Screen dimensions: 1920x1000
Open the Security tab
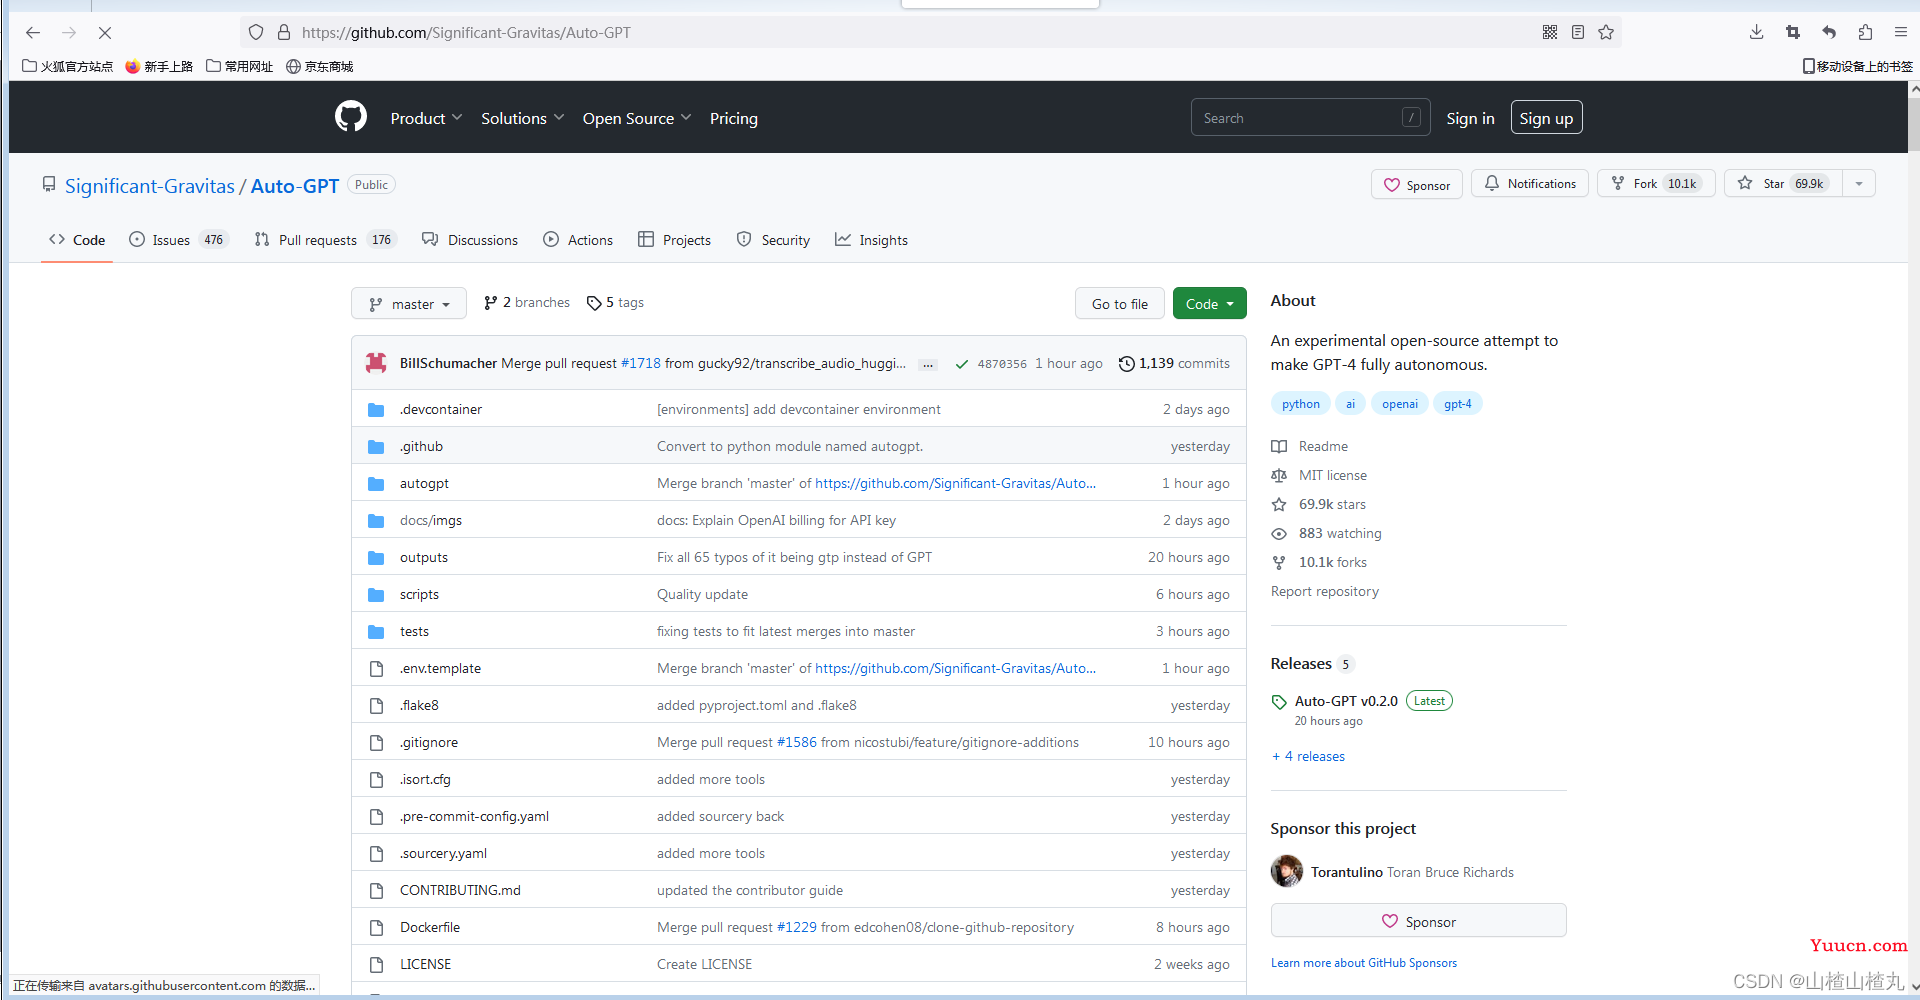[x=773, y=239]
